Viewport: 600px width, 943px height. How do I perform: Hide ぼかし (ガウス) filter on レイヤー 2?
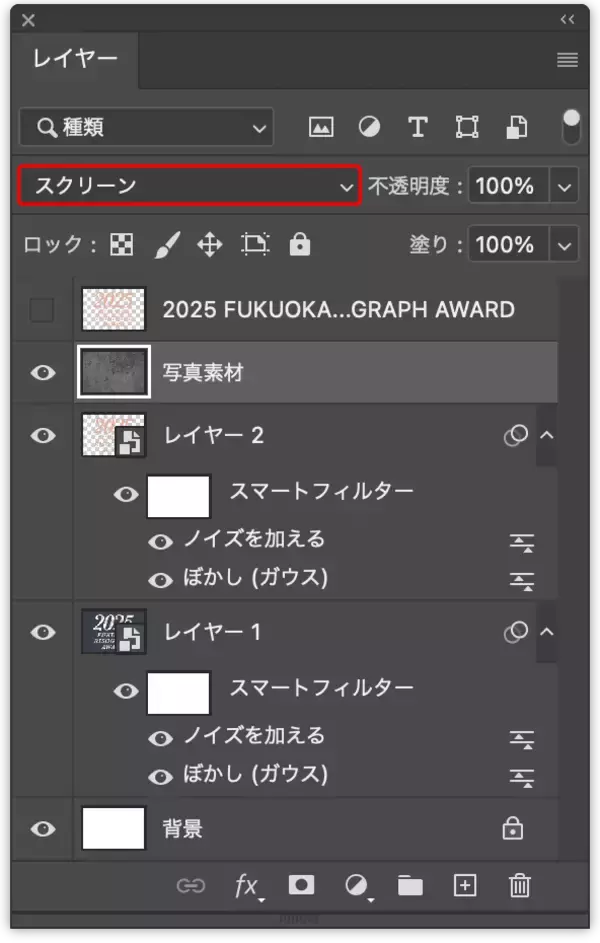coord(161,580)
